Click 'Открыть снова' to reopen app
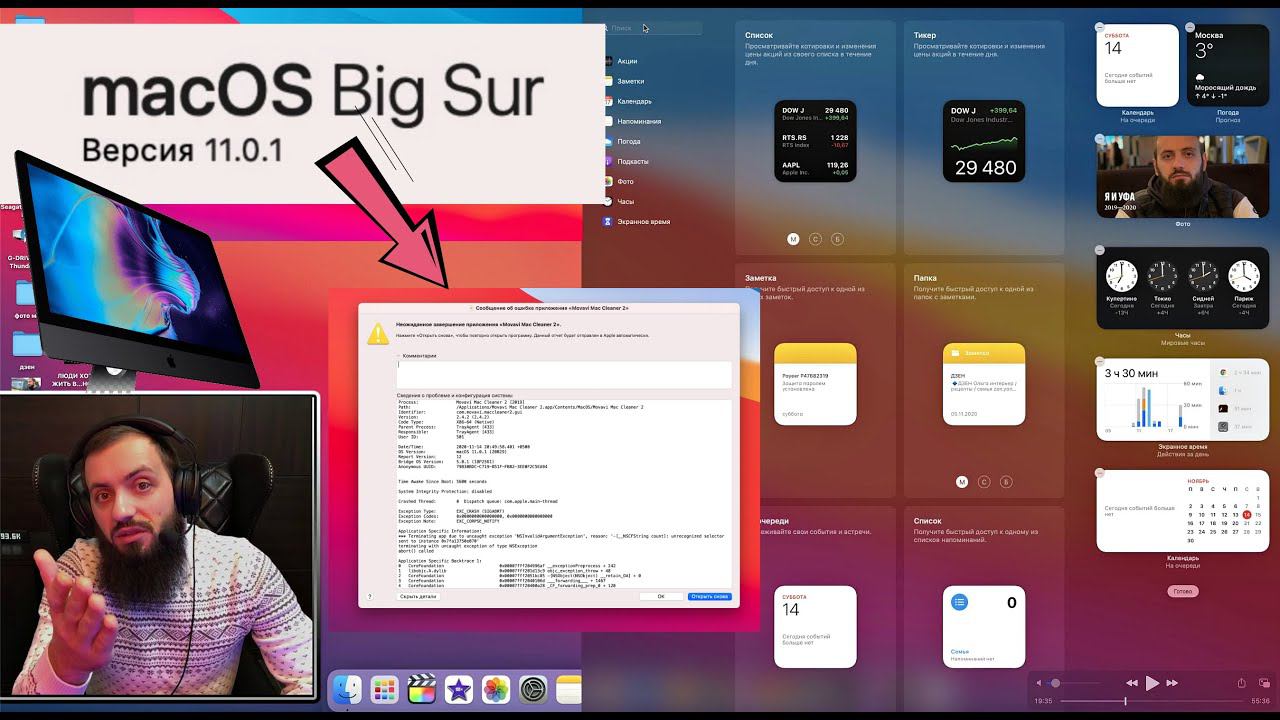Image resolution: width=1280 pixels, height=720 pixels. pos(709,596)
